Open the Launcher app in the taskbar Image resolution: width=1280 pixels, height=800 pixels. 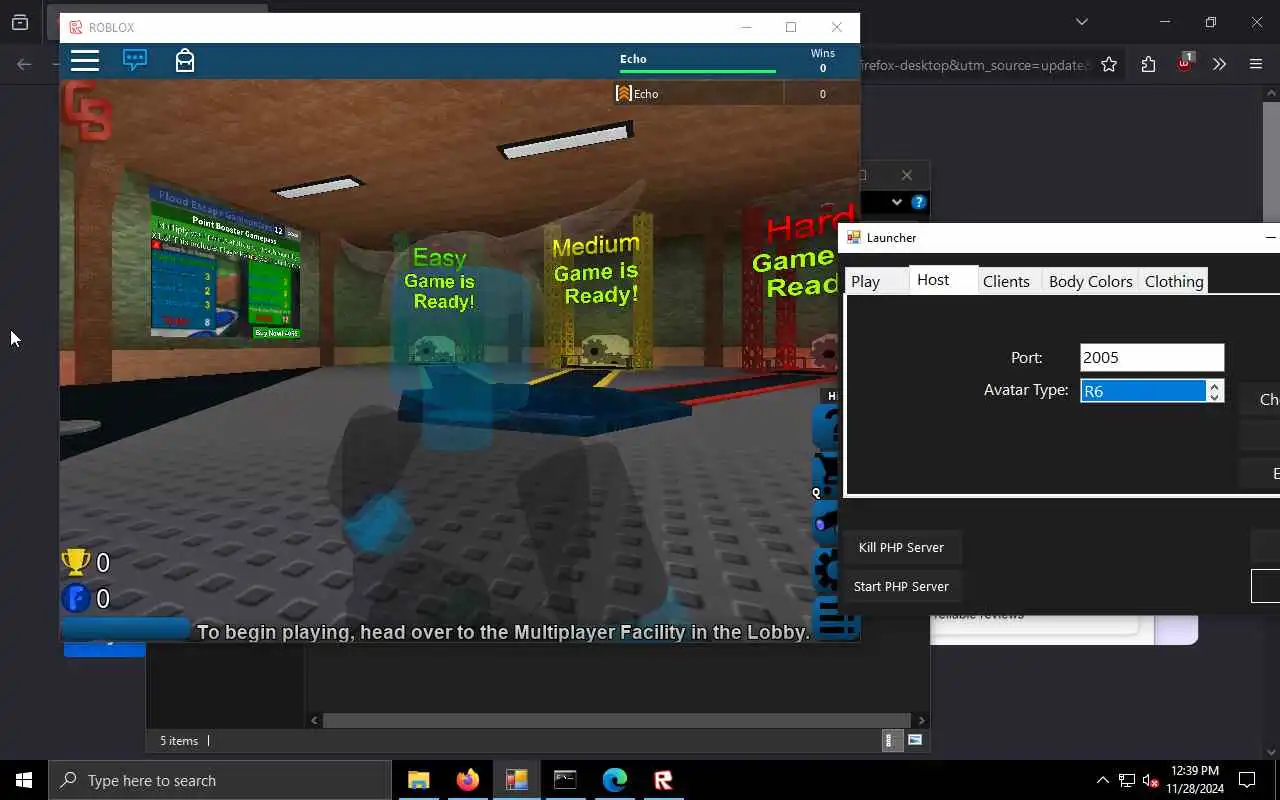click(516, 780)
